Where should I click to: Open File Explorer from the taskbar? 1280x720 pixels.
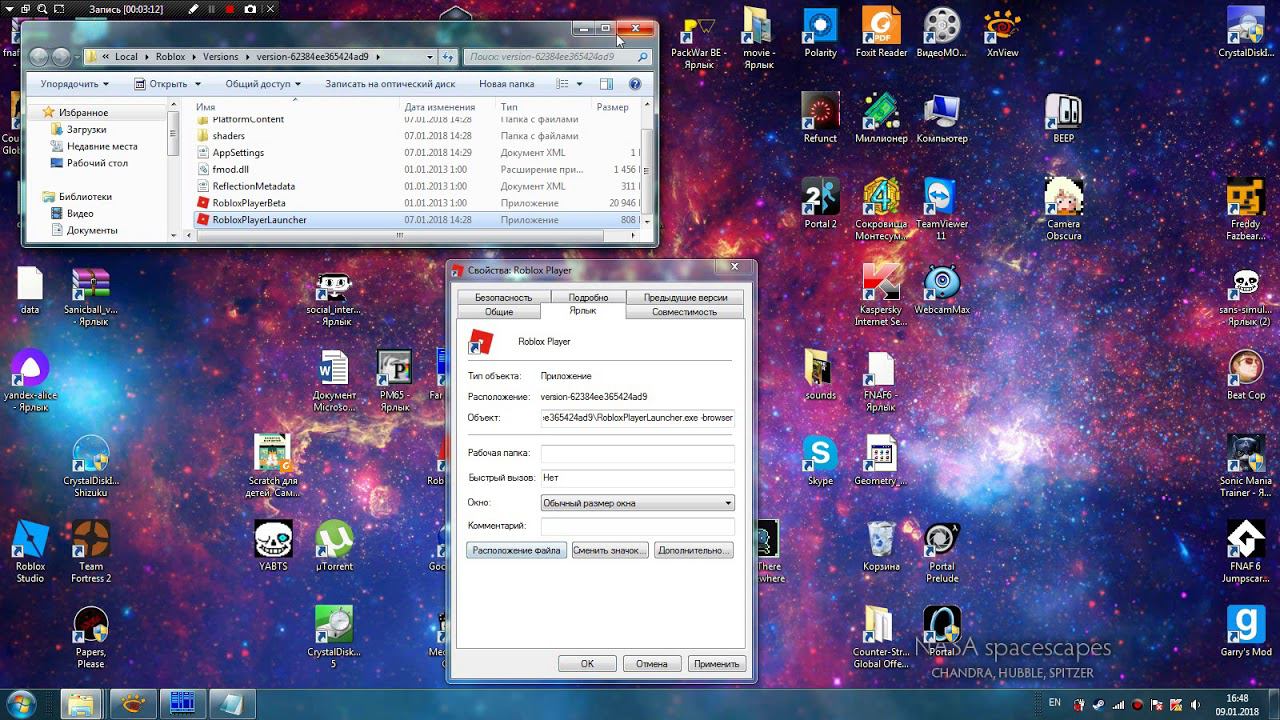coord(81,702)
